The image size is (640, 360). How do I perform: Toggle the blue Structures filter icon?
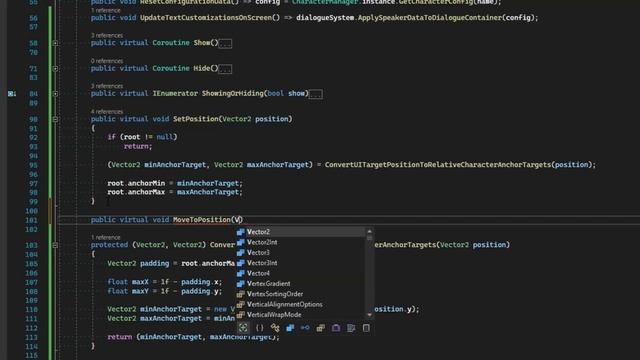[290, 328]
